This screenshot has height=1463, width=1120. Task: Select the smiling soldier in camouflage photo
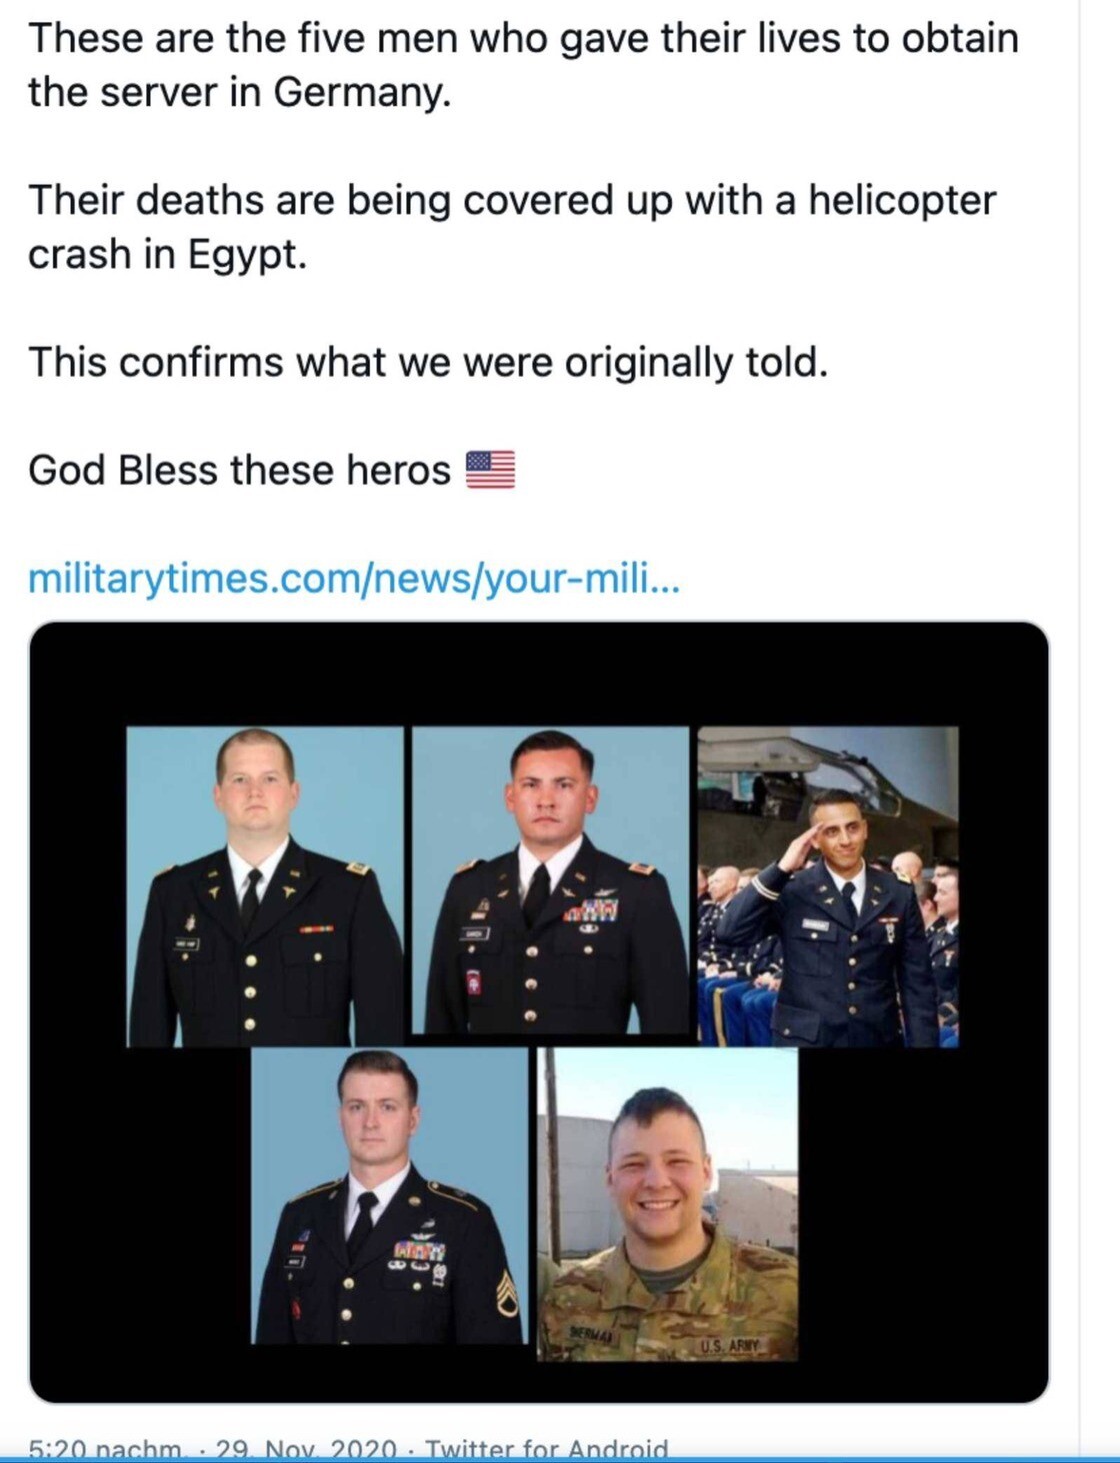(668, 1204)
